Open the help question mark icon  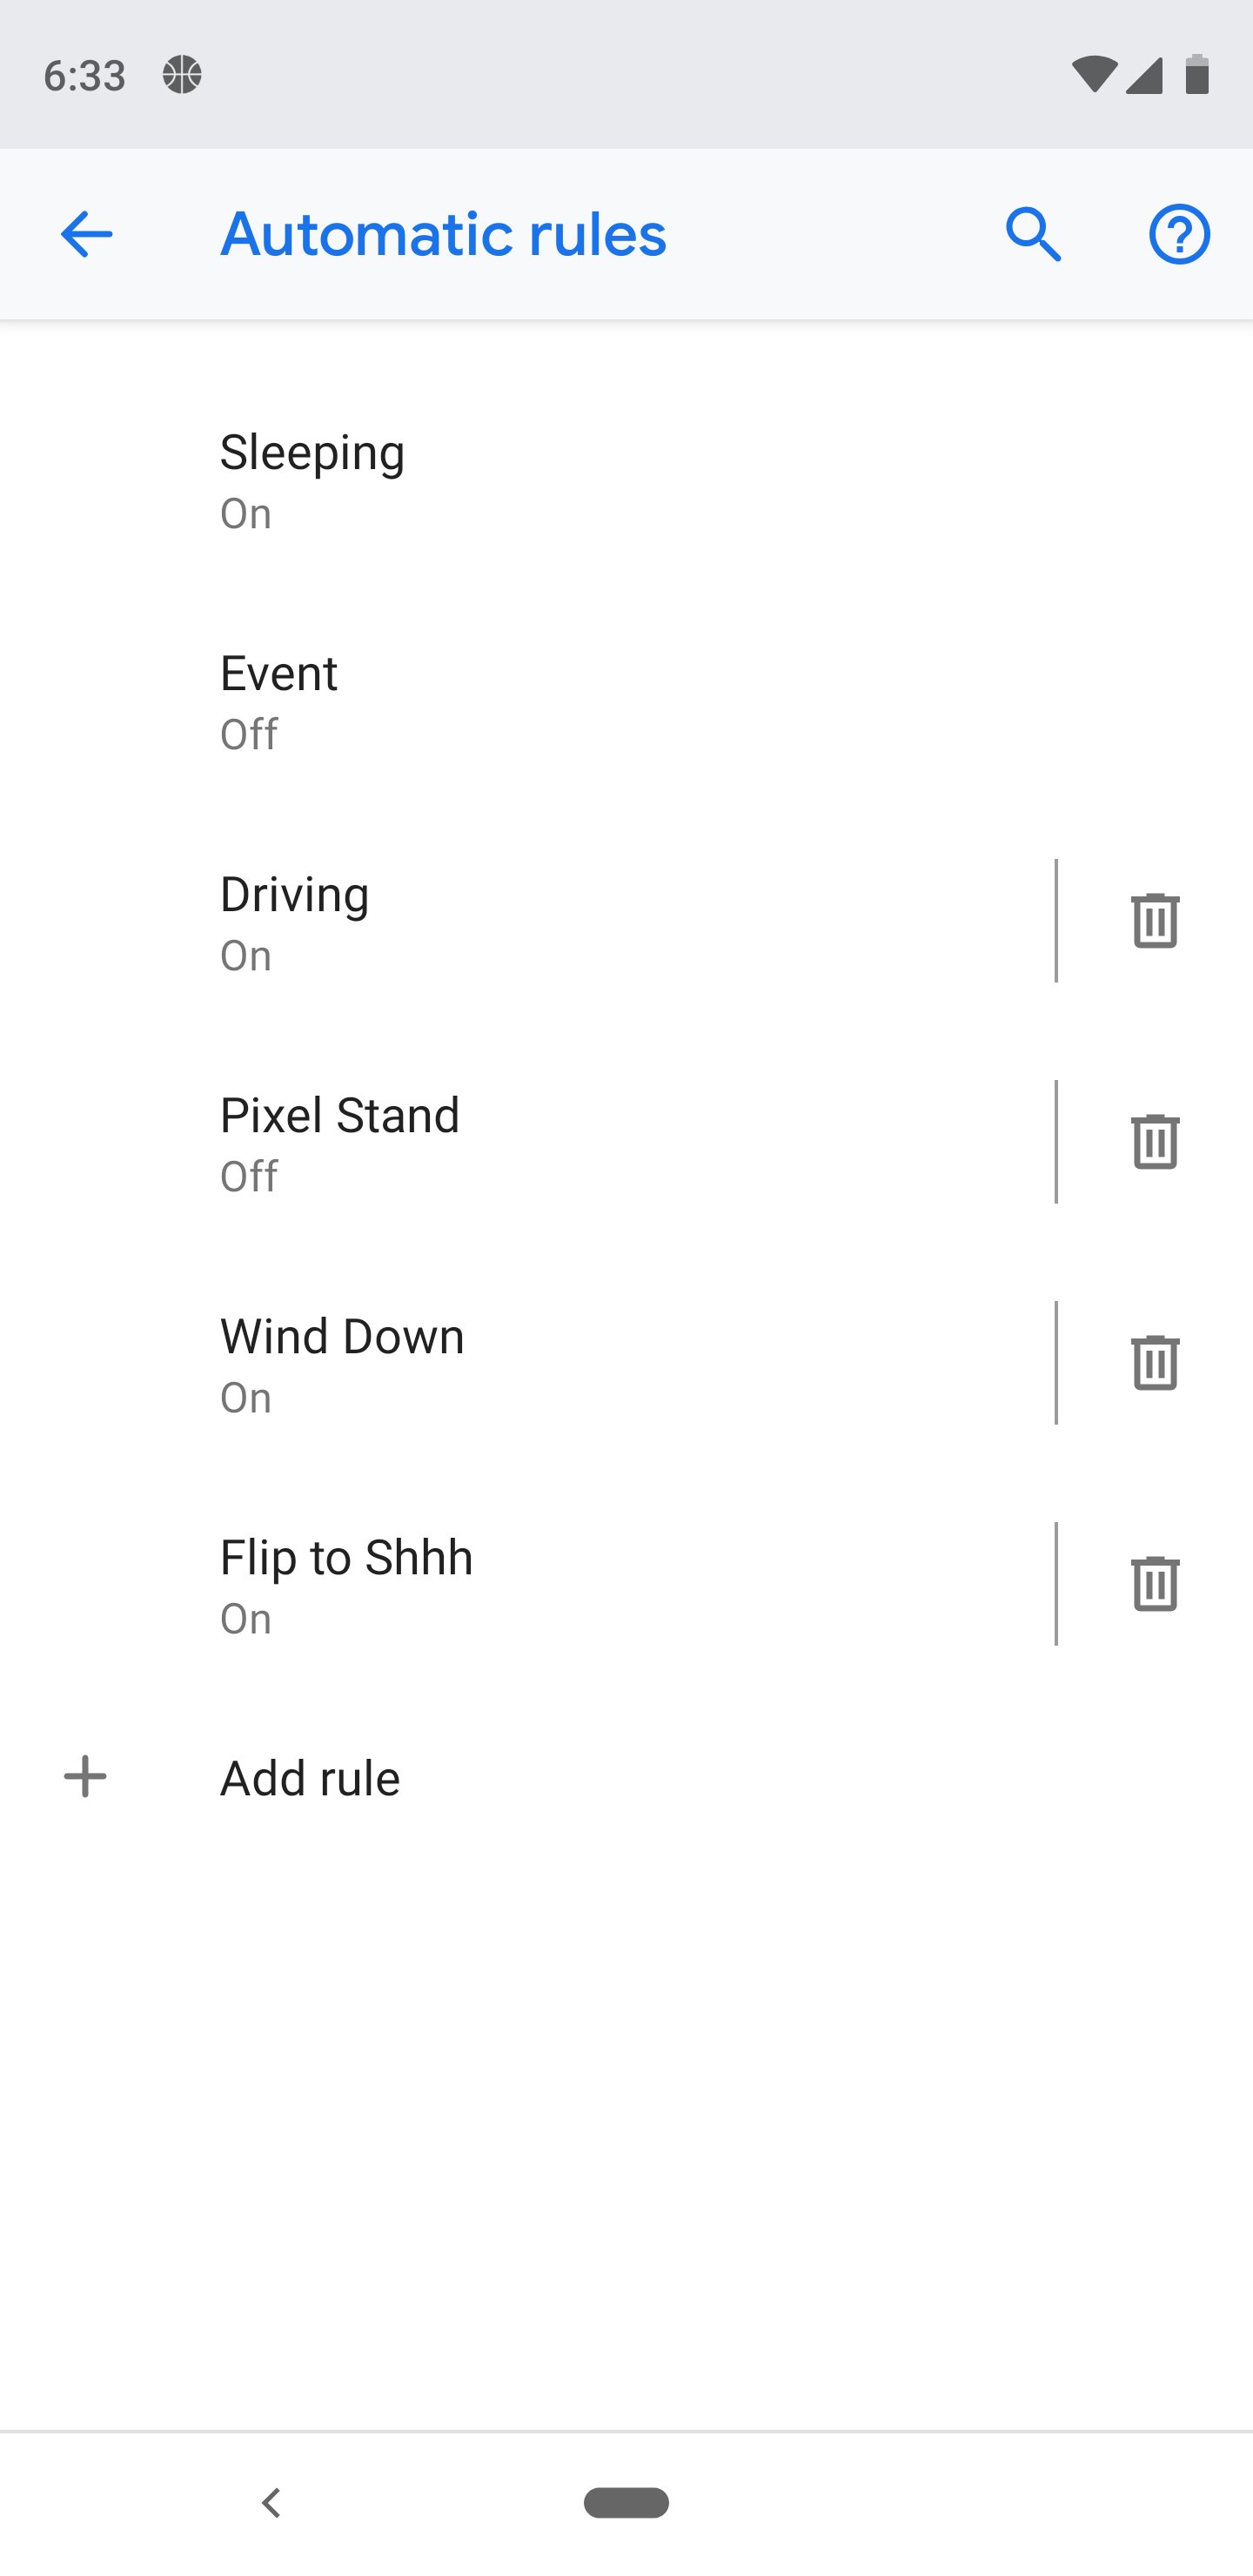pyautogui.click(x=1179, y=234)
